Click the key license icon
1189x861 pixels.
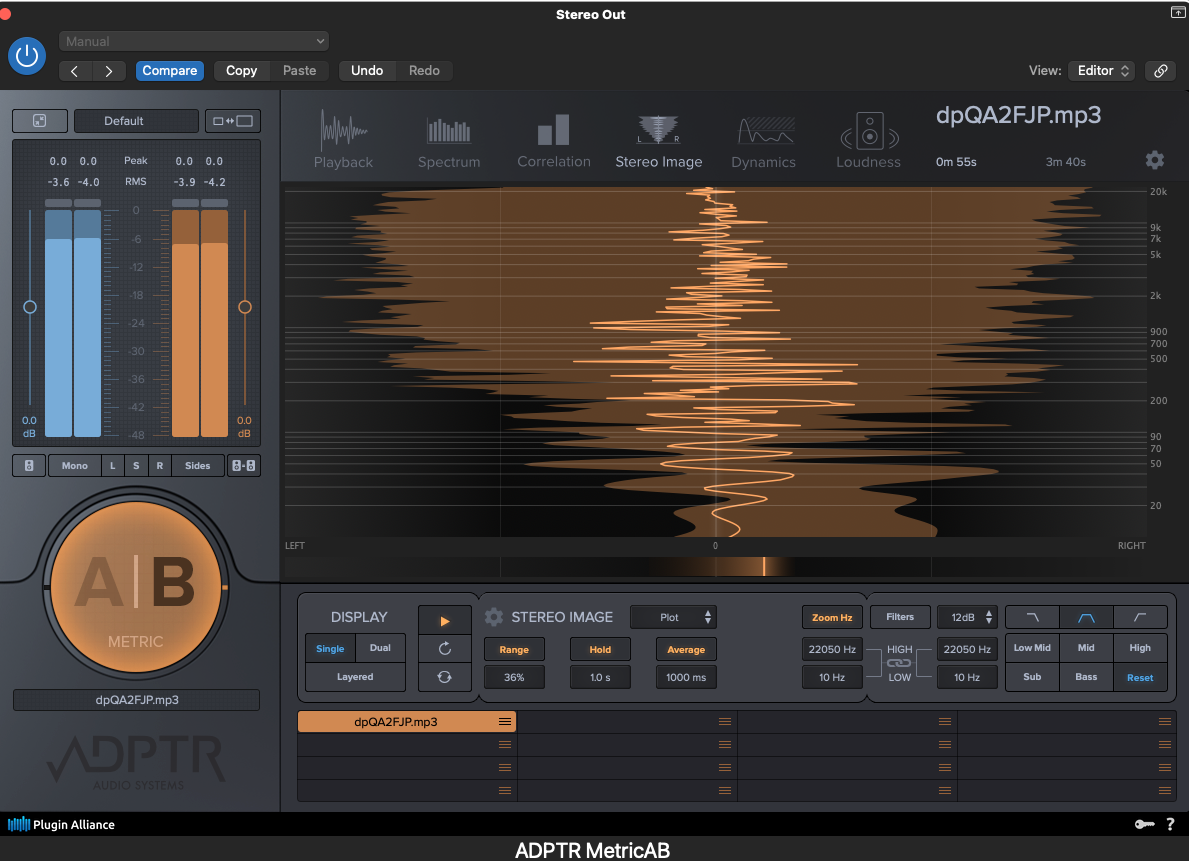[1144, 825]
